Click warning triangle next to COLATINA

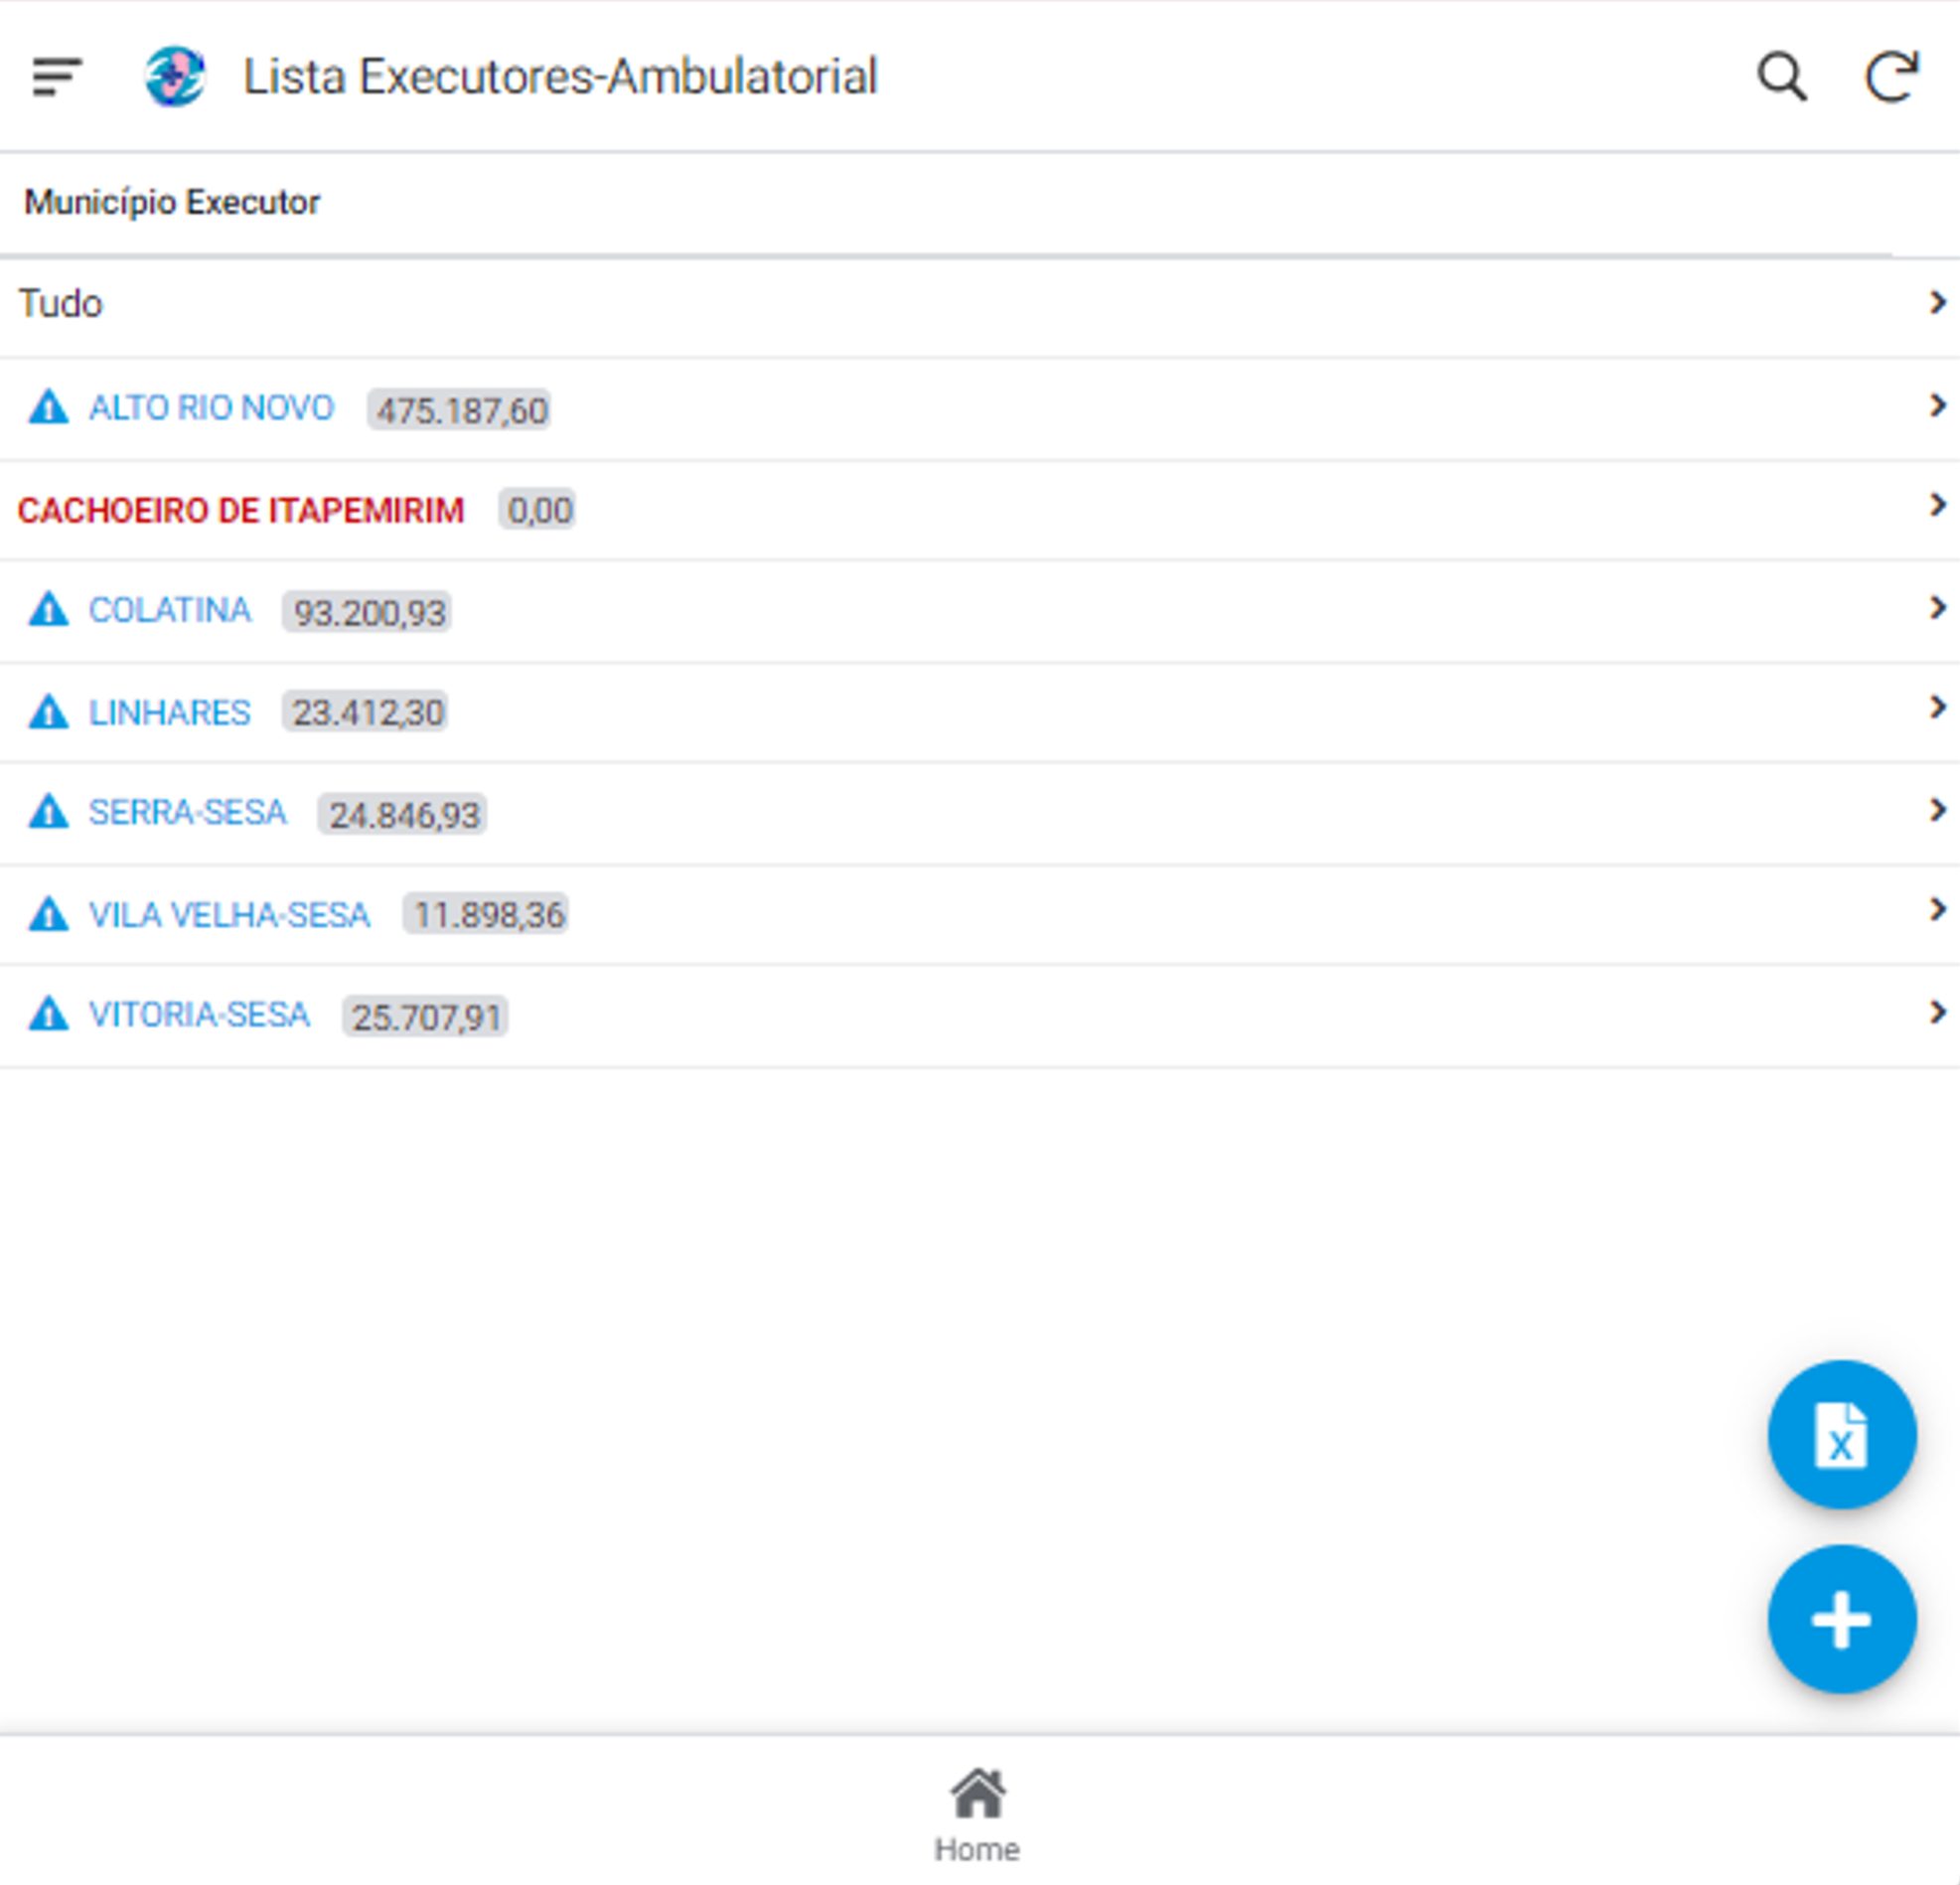48,610
